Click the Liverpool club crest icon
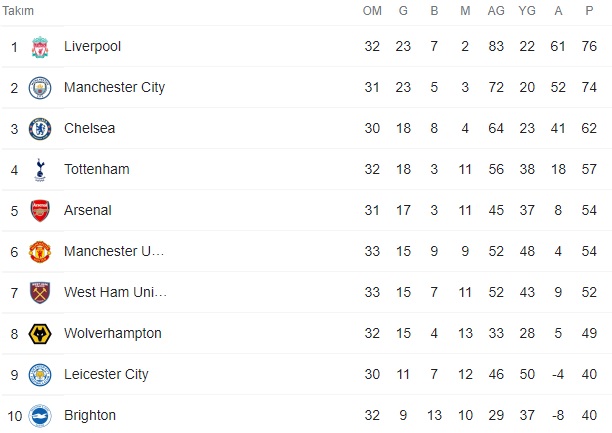 [x=39, y=47]
